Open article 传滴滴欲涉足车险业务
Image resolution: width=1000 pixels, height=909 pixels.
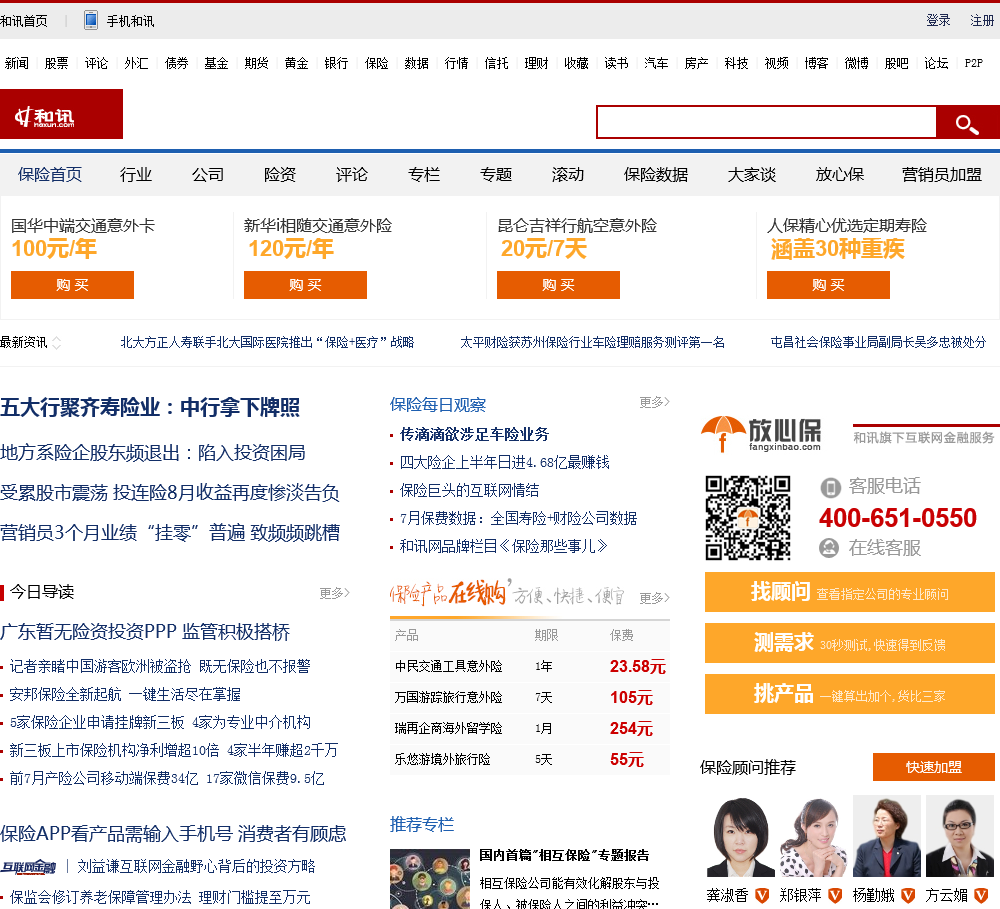474,434
